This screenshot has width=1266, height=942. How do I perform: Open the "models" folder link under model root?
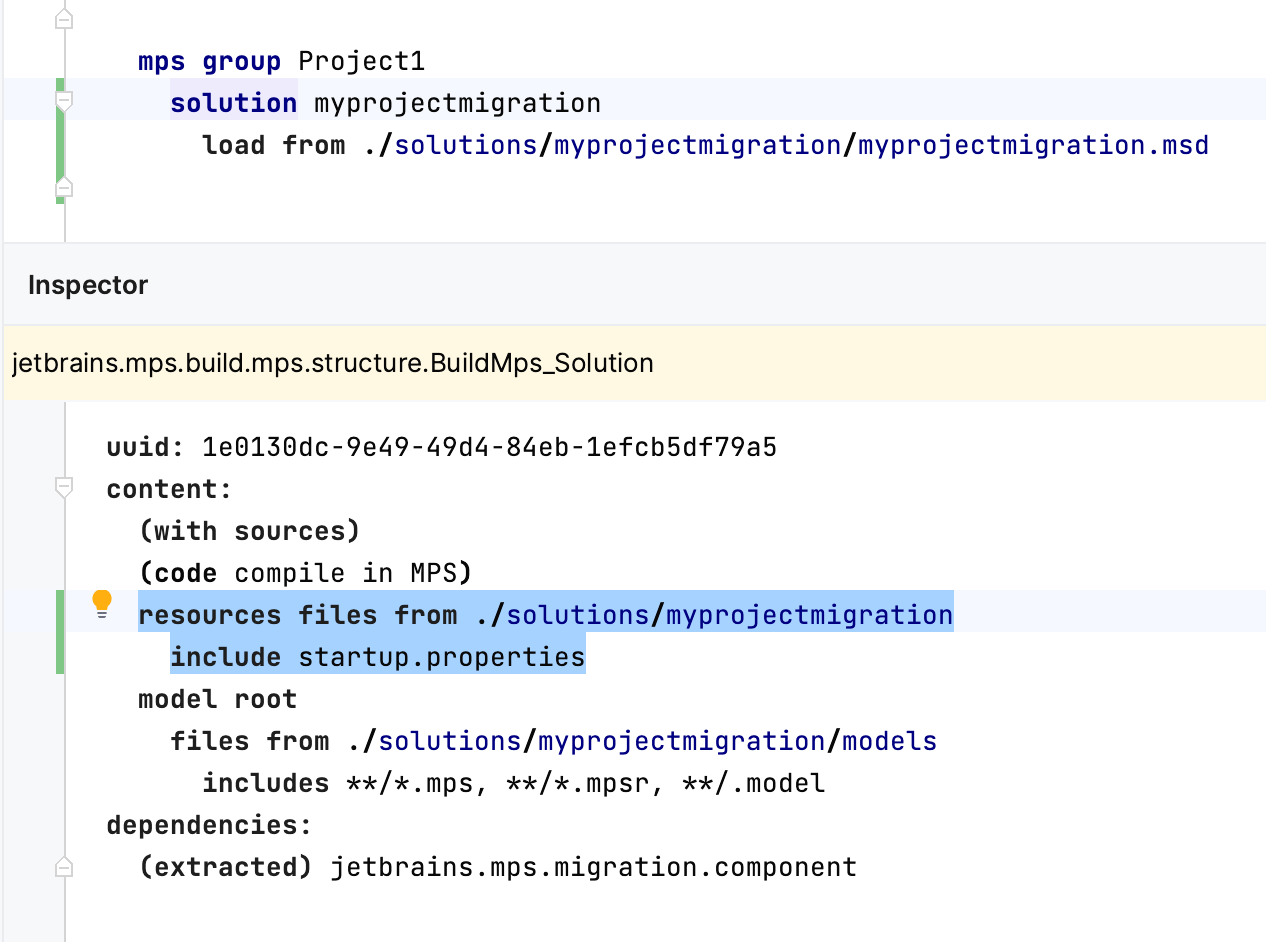click(x=890, y=741)
